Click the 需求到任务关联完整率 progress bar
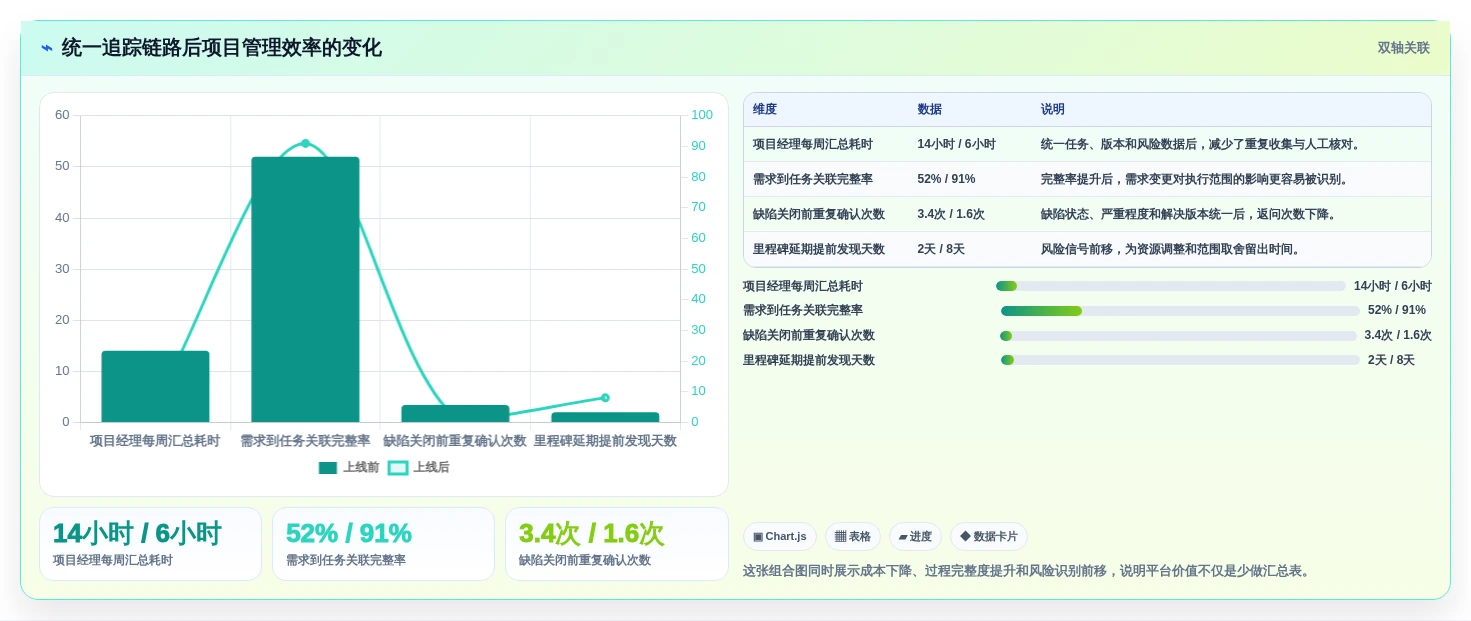1471x621 pixels. tap(1180, 311)
